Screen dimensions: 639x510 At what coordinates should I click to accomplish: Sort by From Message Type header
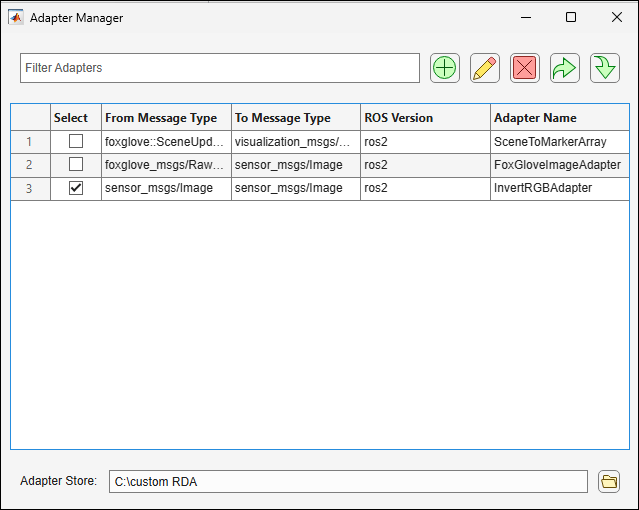166,117
